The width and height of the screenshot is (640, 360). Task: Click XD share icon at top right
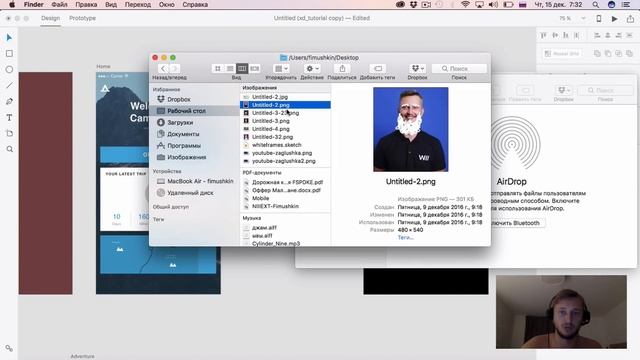tap(630, 18)
